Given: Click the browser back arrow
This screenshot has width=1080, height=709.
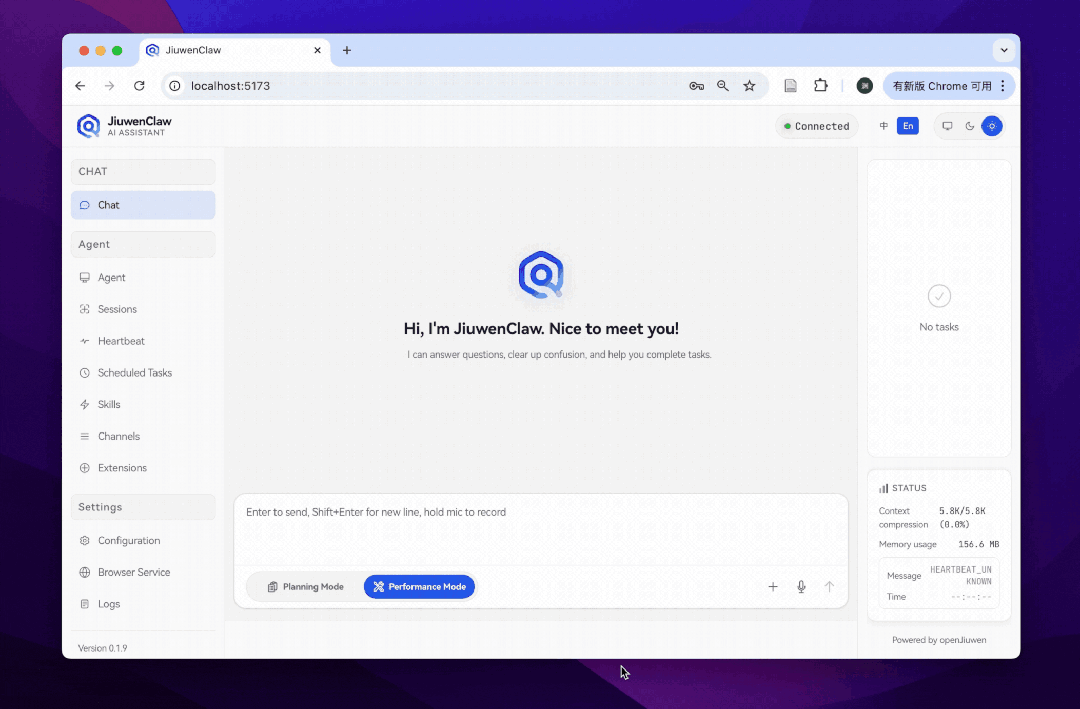Looking at the screenshot, I should pyautogui.click(x=80, y=85).
